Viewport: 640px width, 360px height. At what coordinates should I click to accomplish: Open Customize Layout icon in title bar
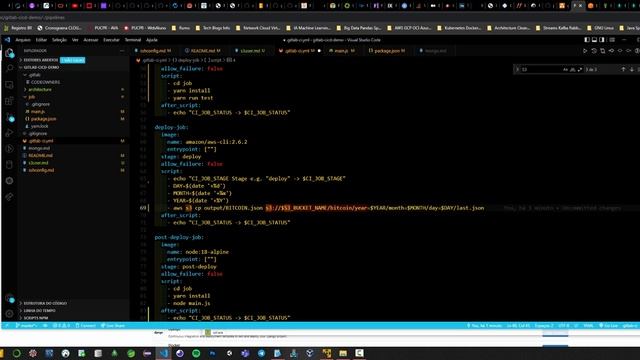click(x=612, y=40)
